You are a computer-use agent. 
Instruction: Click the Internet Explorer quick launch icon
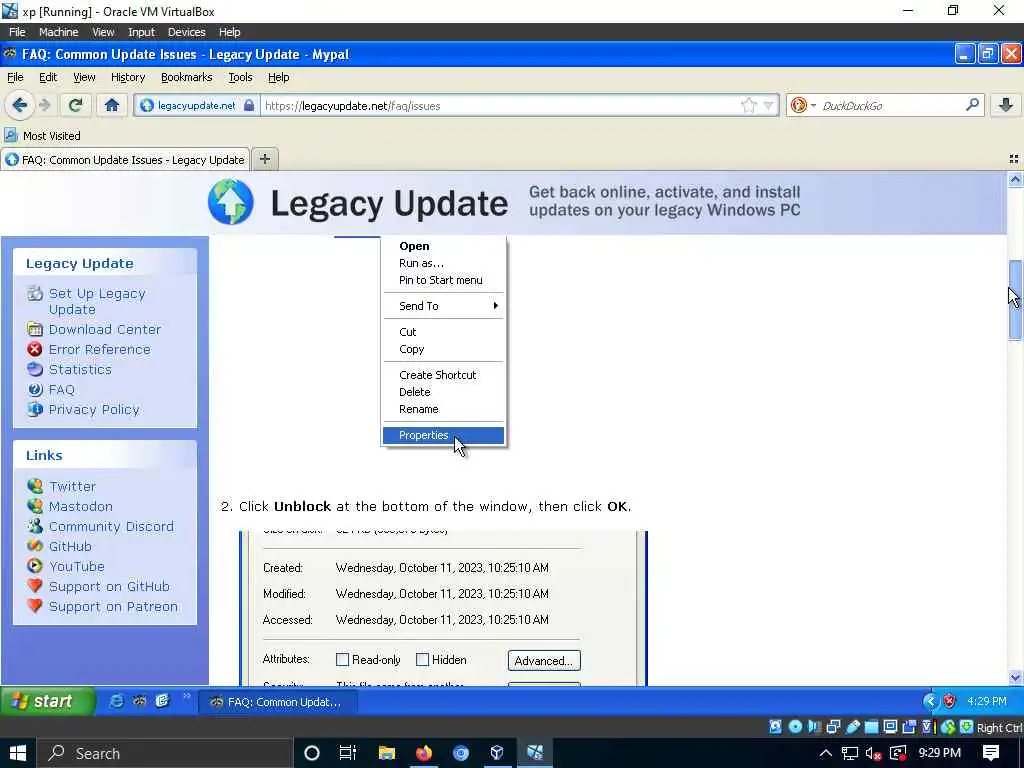(116, 701)
